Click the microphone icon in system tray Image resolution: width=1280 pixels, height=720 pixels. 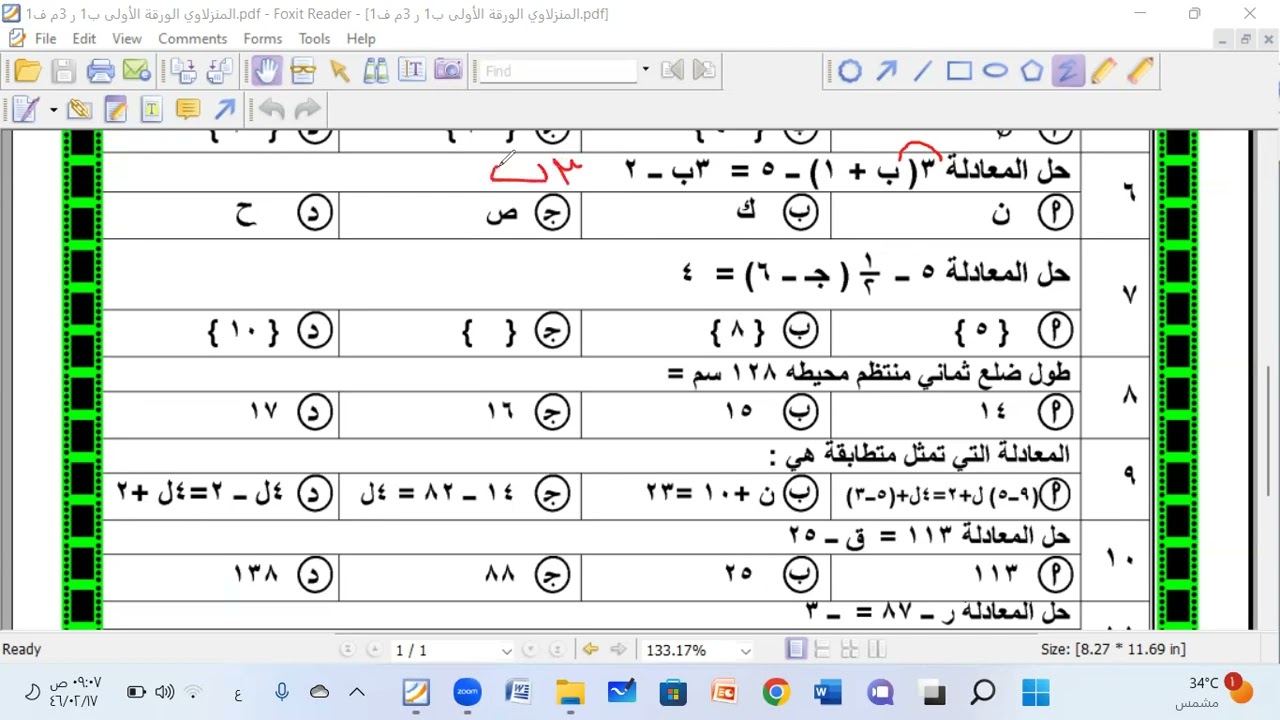(282, 692)
